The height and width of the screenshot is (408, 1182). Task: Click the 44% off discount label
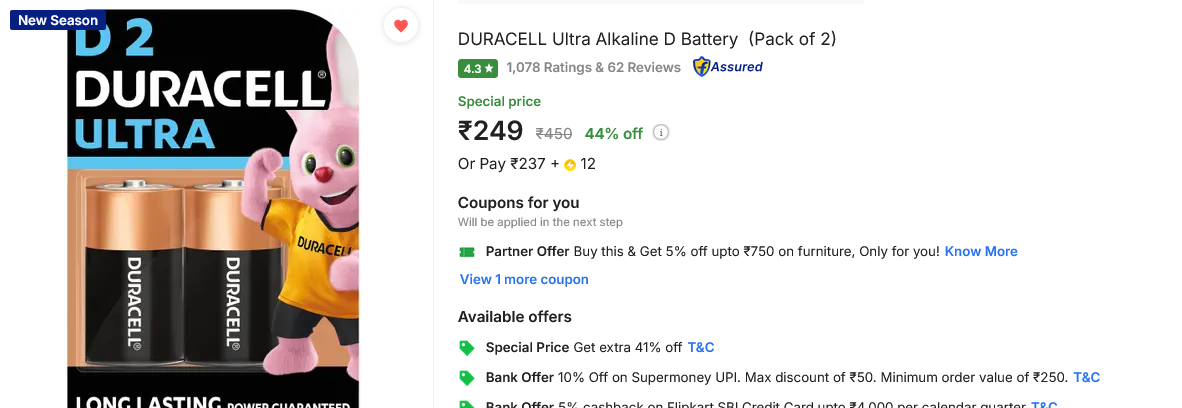coord(614,133)
